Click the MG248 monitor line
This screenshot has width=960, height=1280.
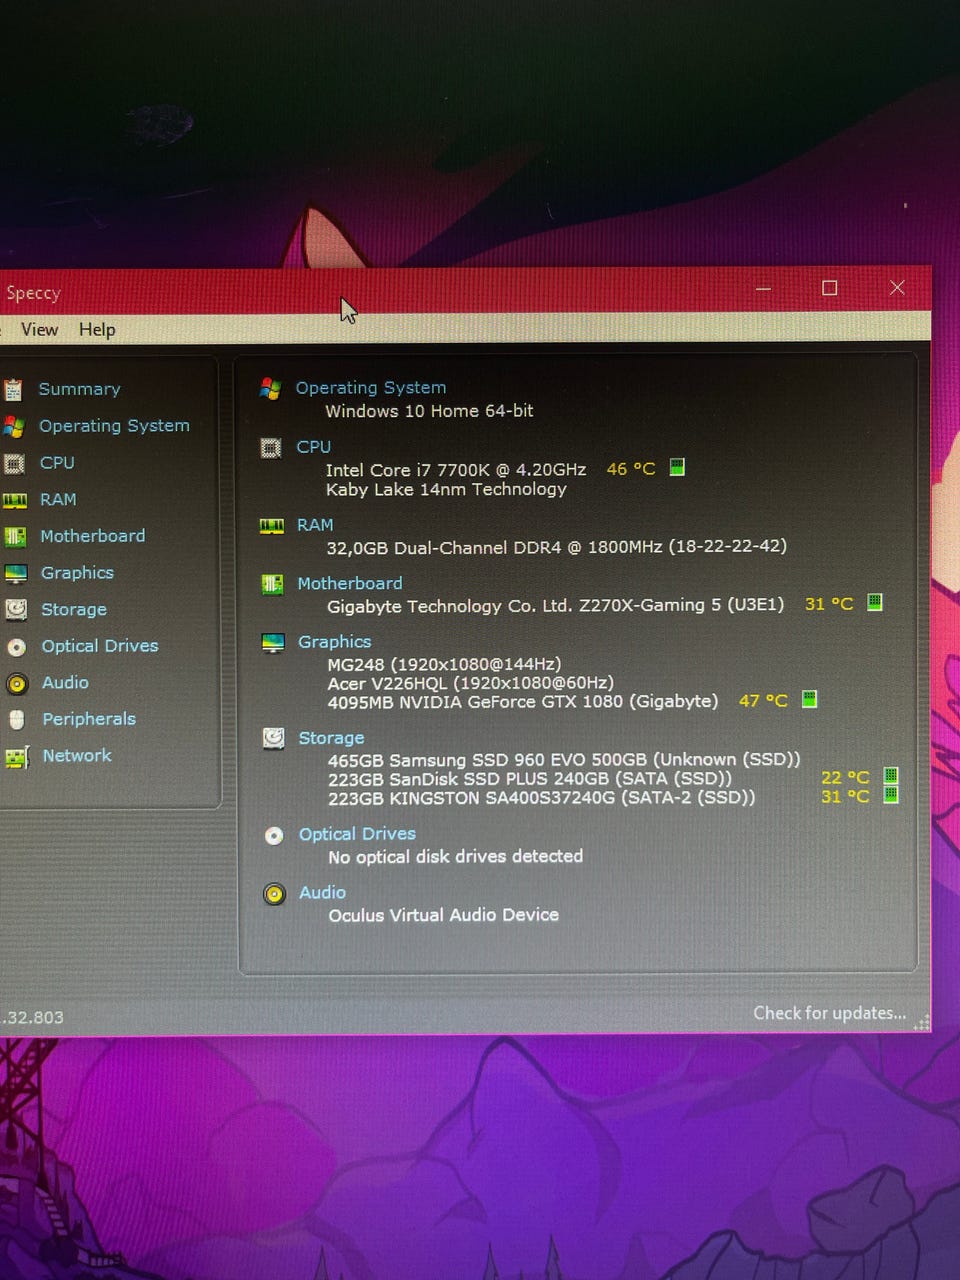tap(444, 664)
